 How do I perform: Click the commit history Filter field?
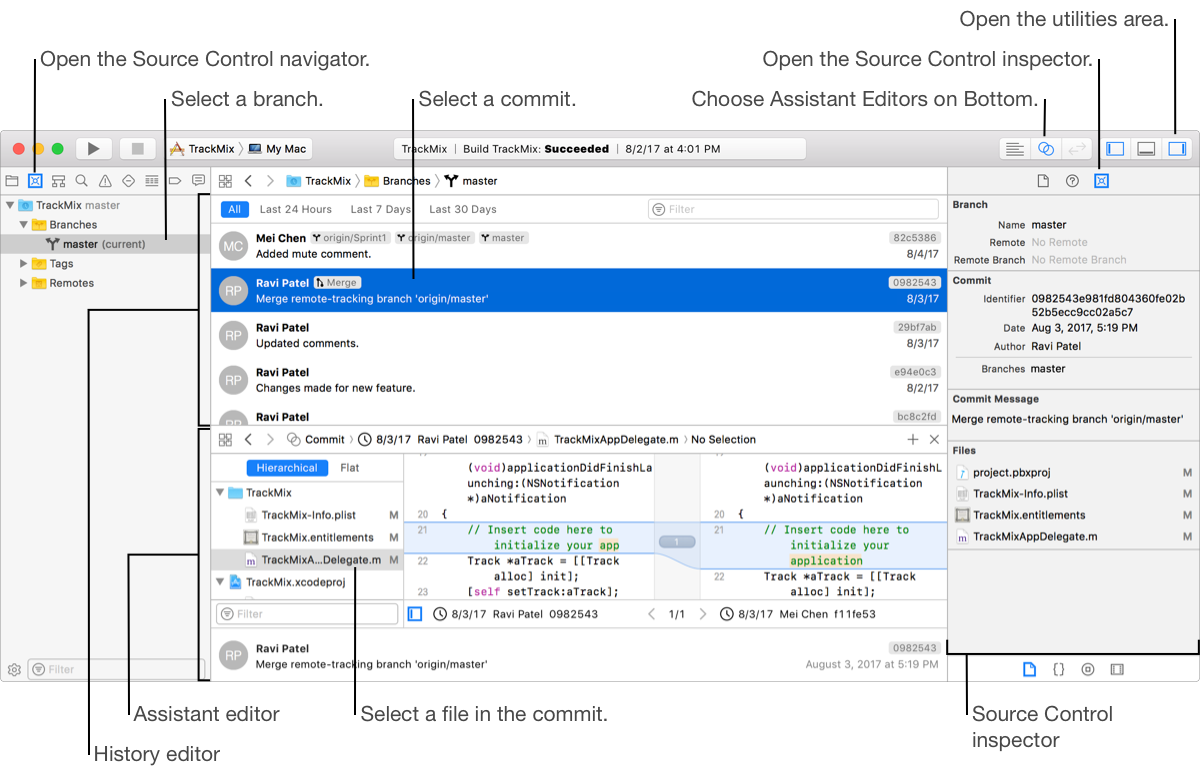click(x=793, y=209)
